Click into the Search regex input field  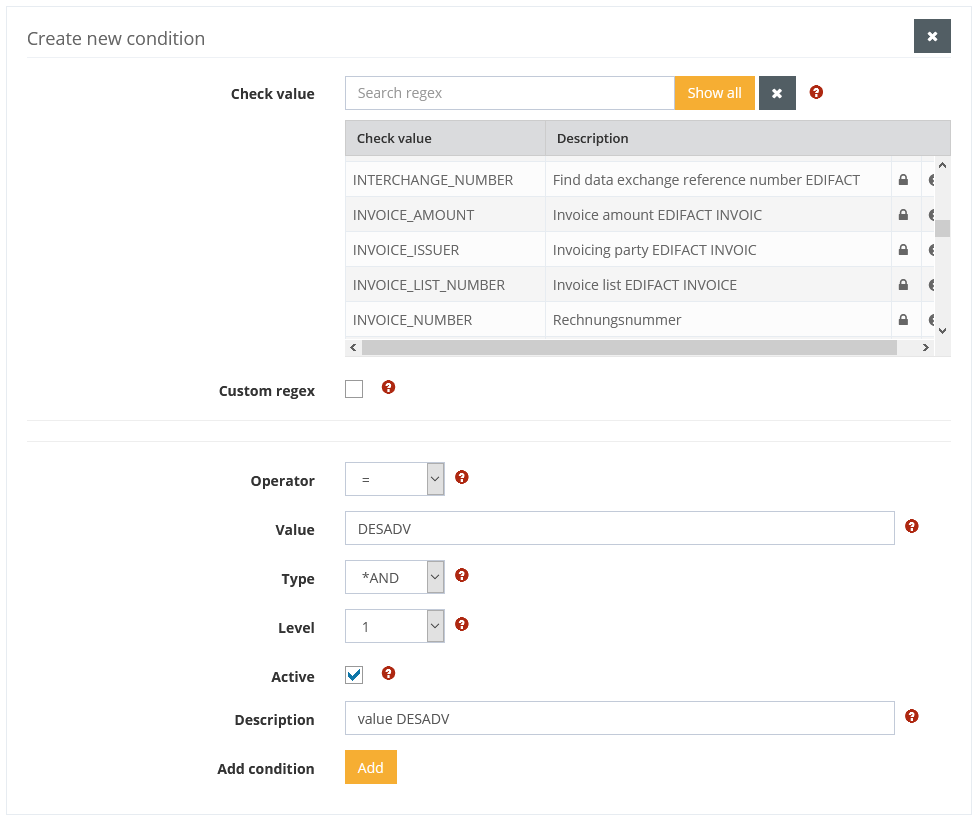click(509, 93)
